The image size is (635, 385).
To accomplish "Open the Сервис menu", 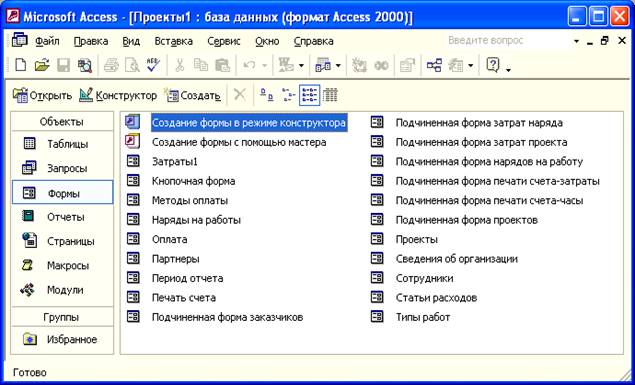I will point(224,41).
